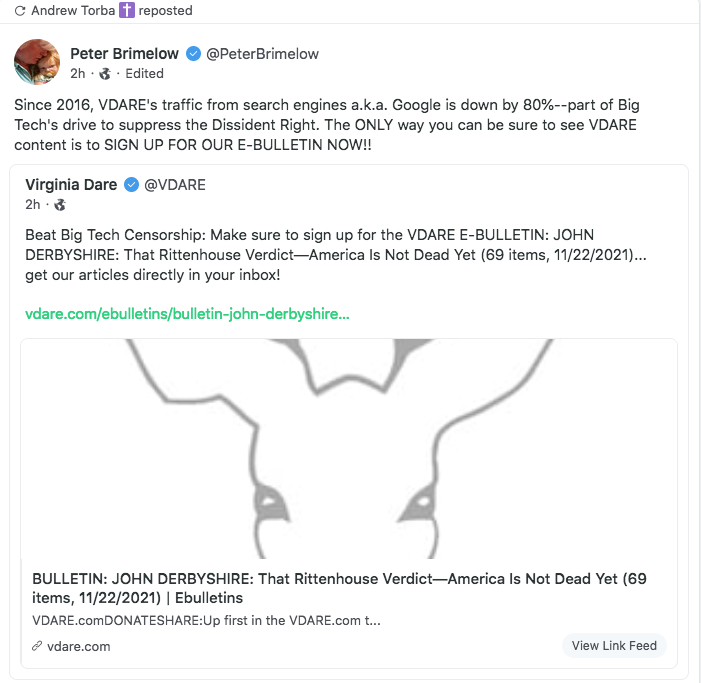This screenshot has height=683, width=701.
Task: Click the 2h timestamp under Virginia Dare
Action: point(33,205)
